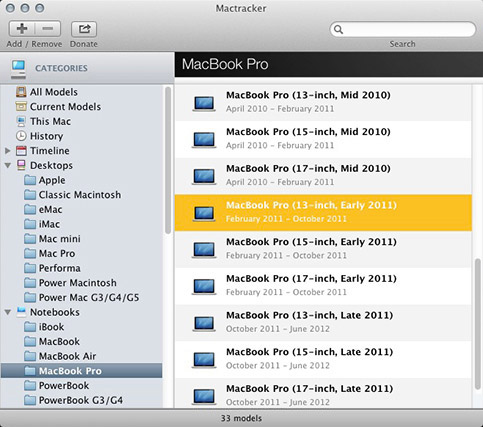Select This Mac in the sidebar

(81, 121)
